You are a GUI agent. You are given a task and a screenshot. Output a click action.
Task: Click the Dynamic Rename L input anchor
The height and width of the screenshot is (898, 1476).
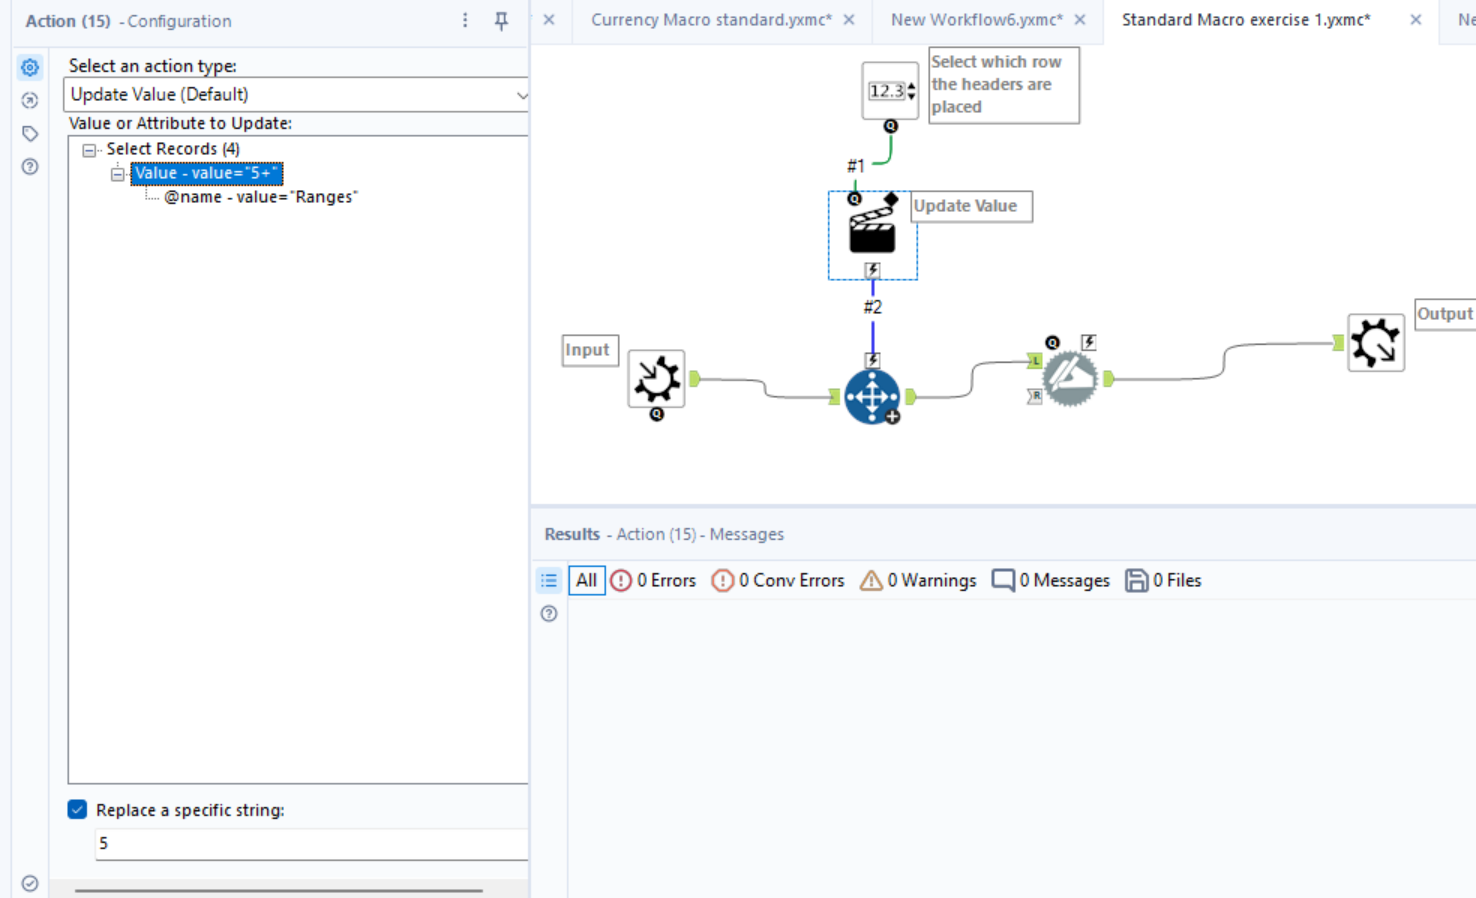pyautogui.click(x=1035, y=361)
